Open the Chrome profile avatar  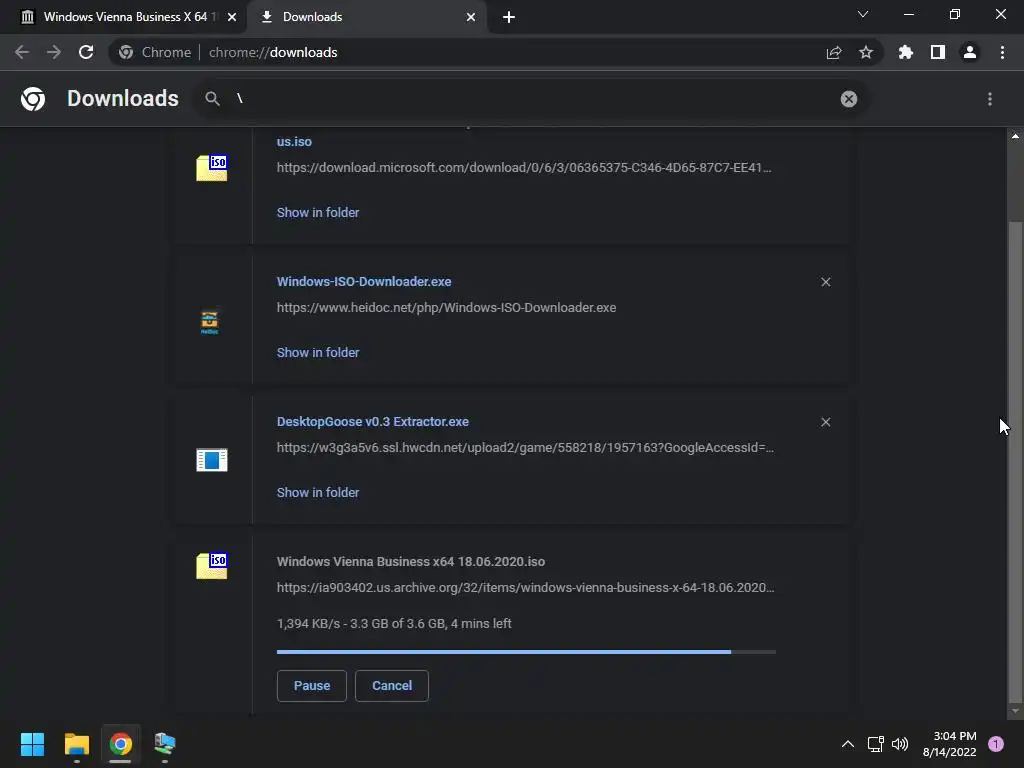970,52
